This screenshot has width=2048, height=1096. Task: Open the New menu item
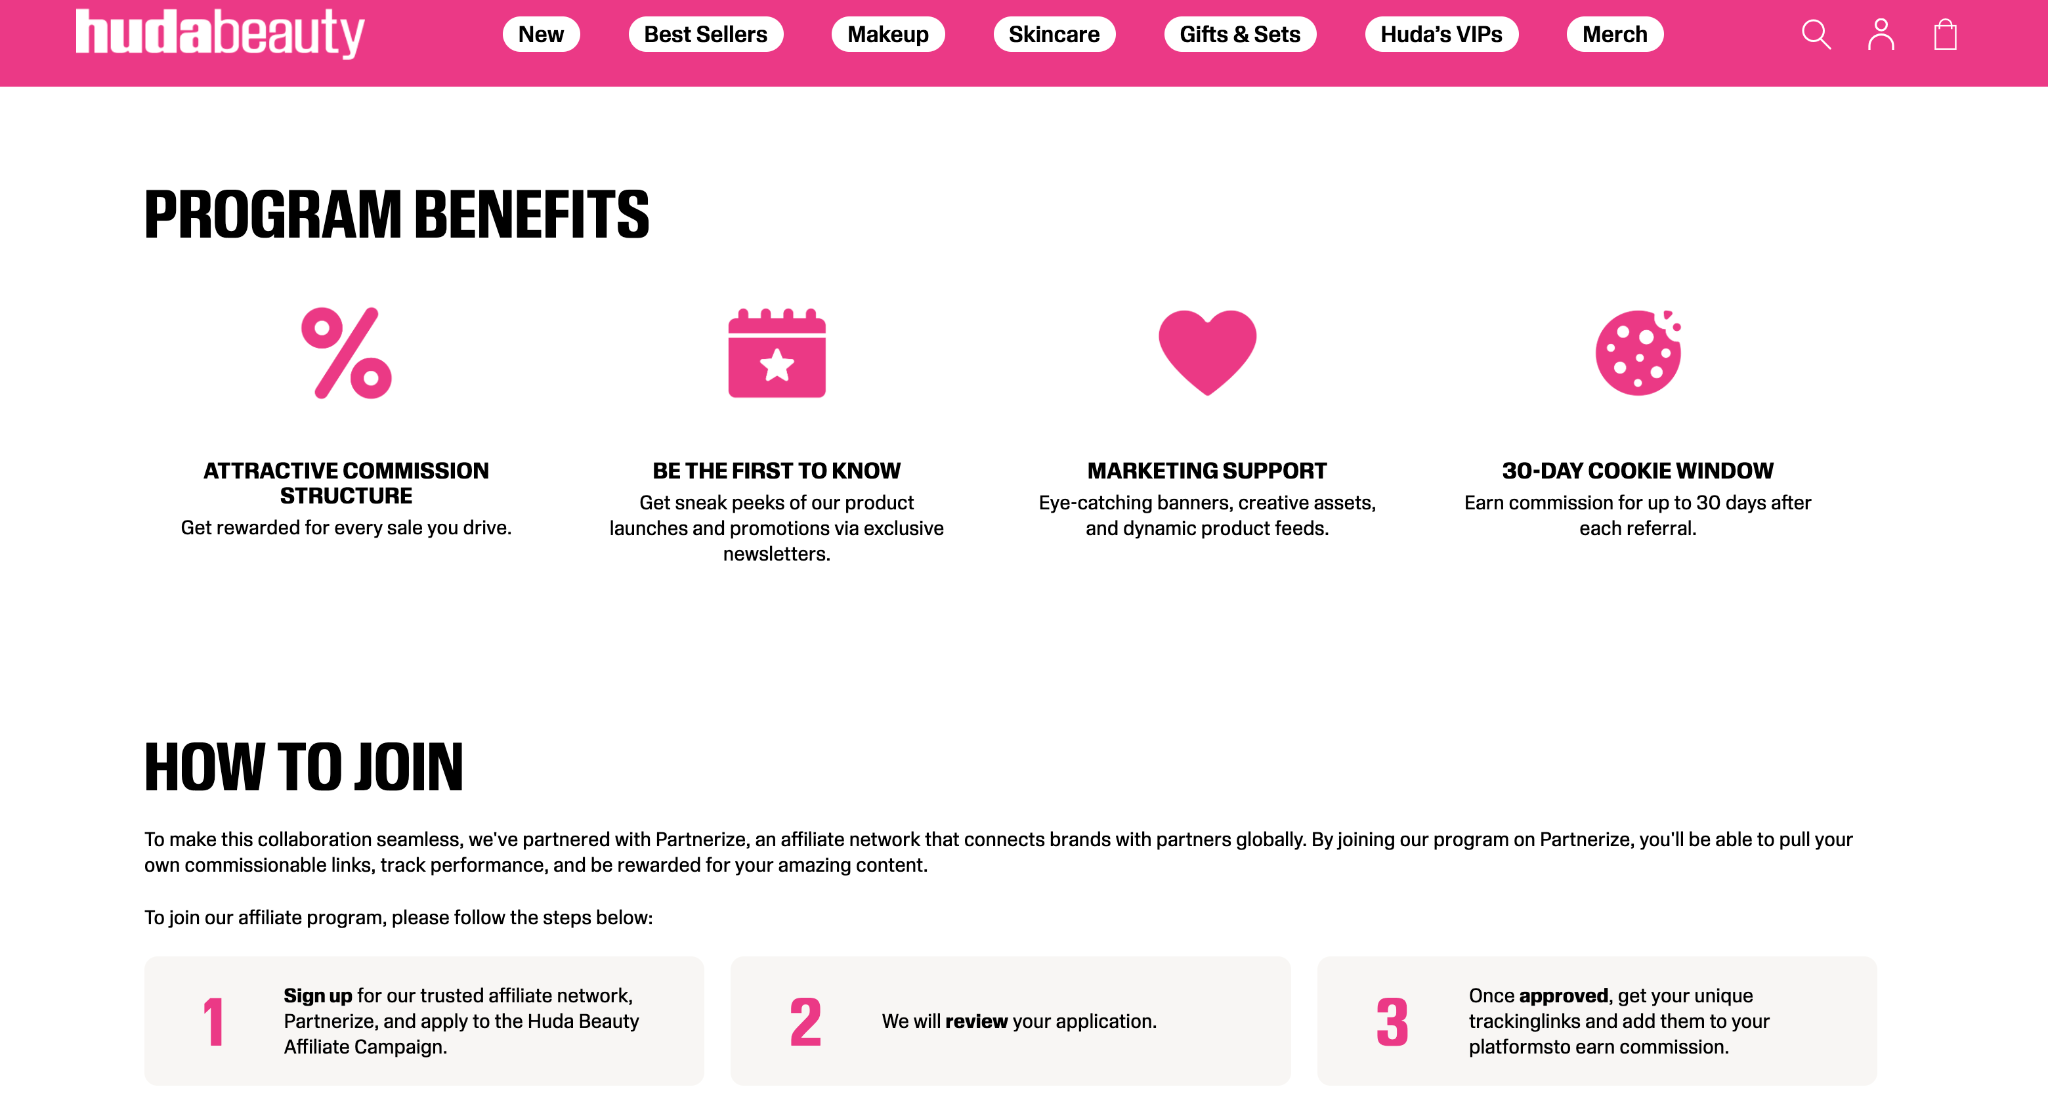[541, 34]
